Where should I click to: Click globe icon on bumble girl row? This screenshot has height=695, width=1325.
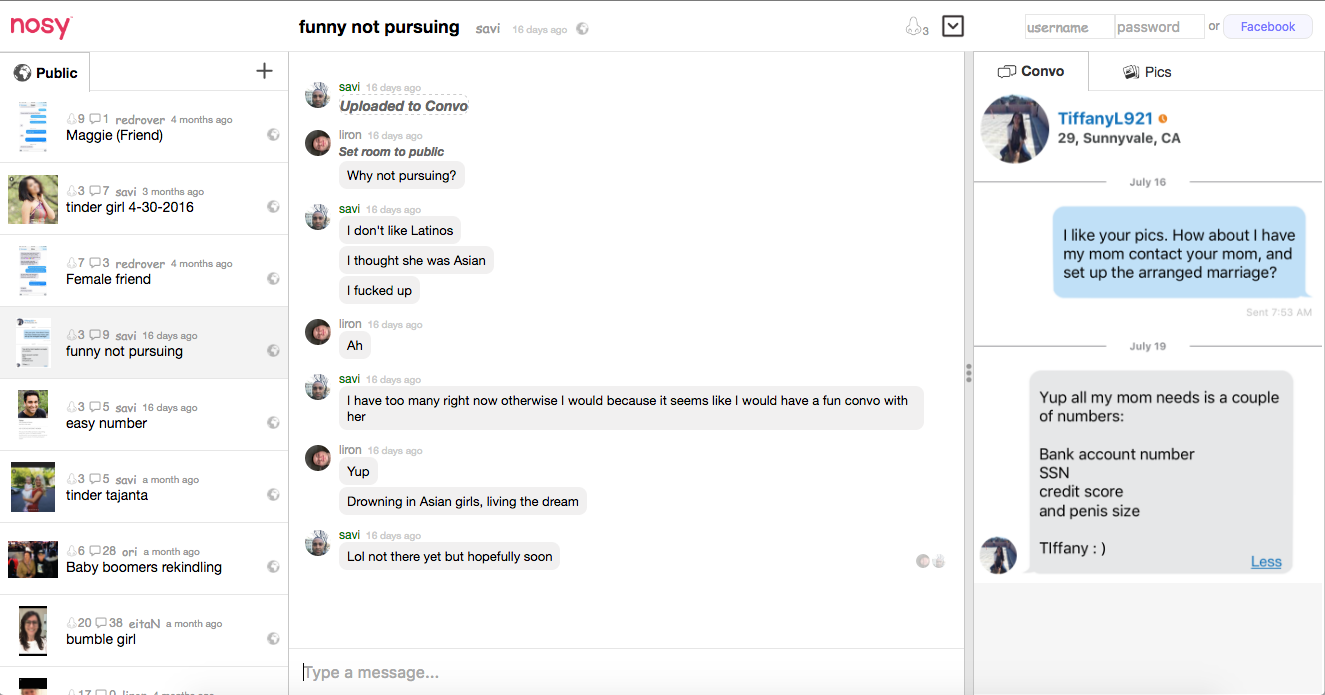point(273,639)
